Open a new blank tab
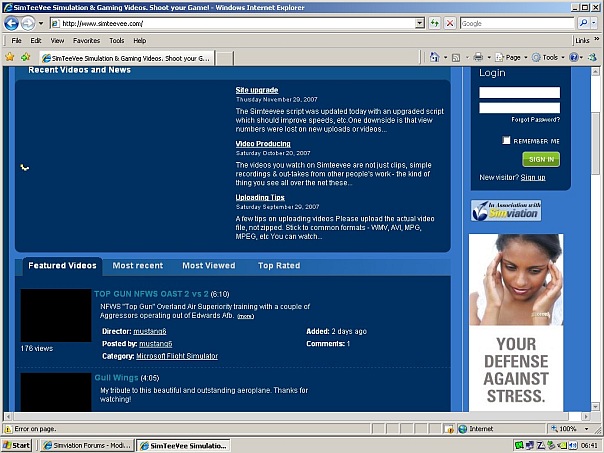 point(224,59)
